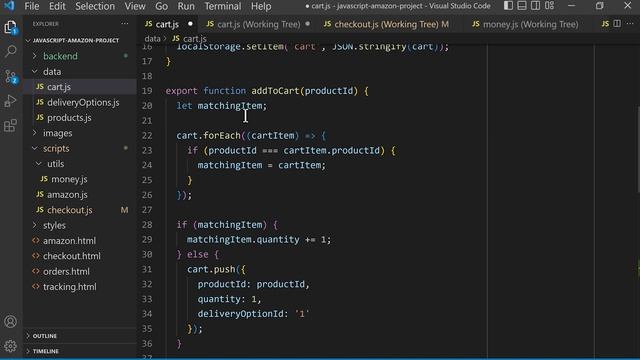Open deliveryOptions.js in the explorer
The image size is (640, 360).
click(x=80, y=102)
